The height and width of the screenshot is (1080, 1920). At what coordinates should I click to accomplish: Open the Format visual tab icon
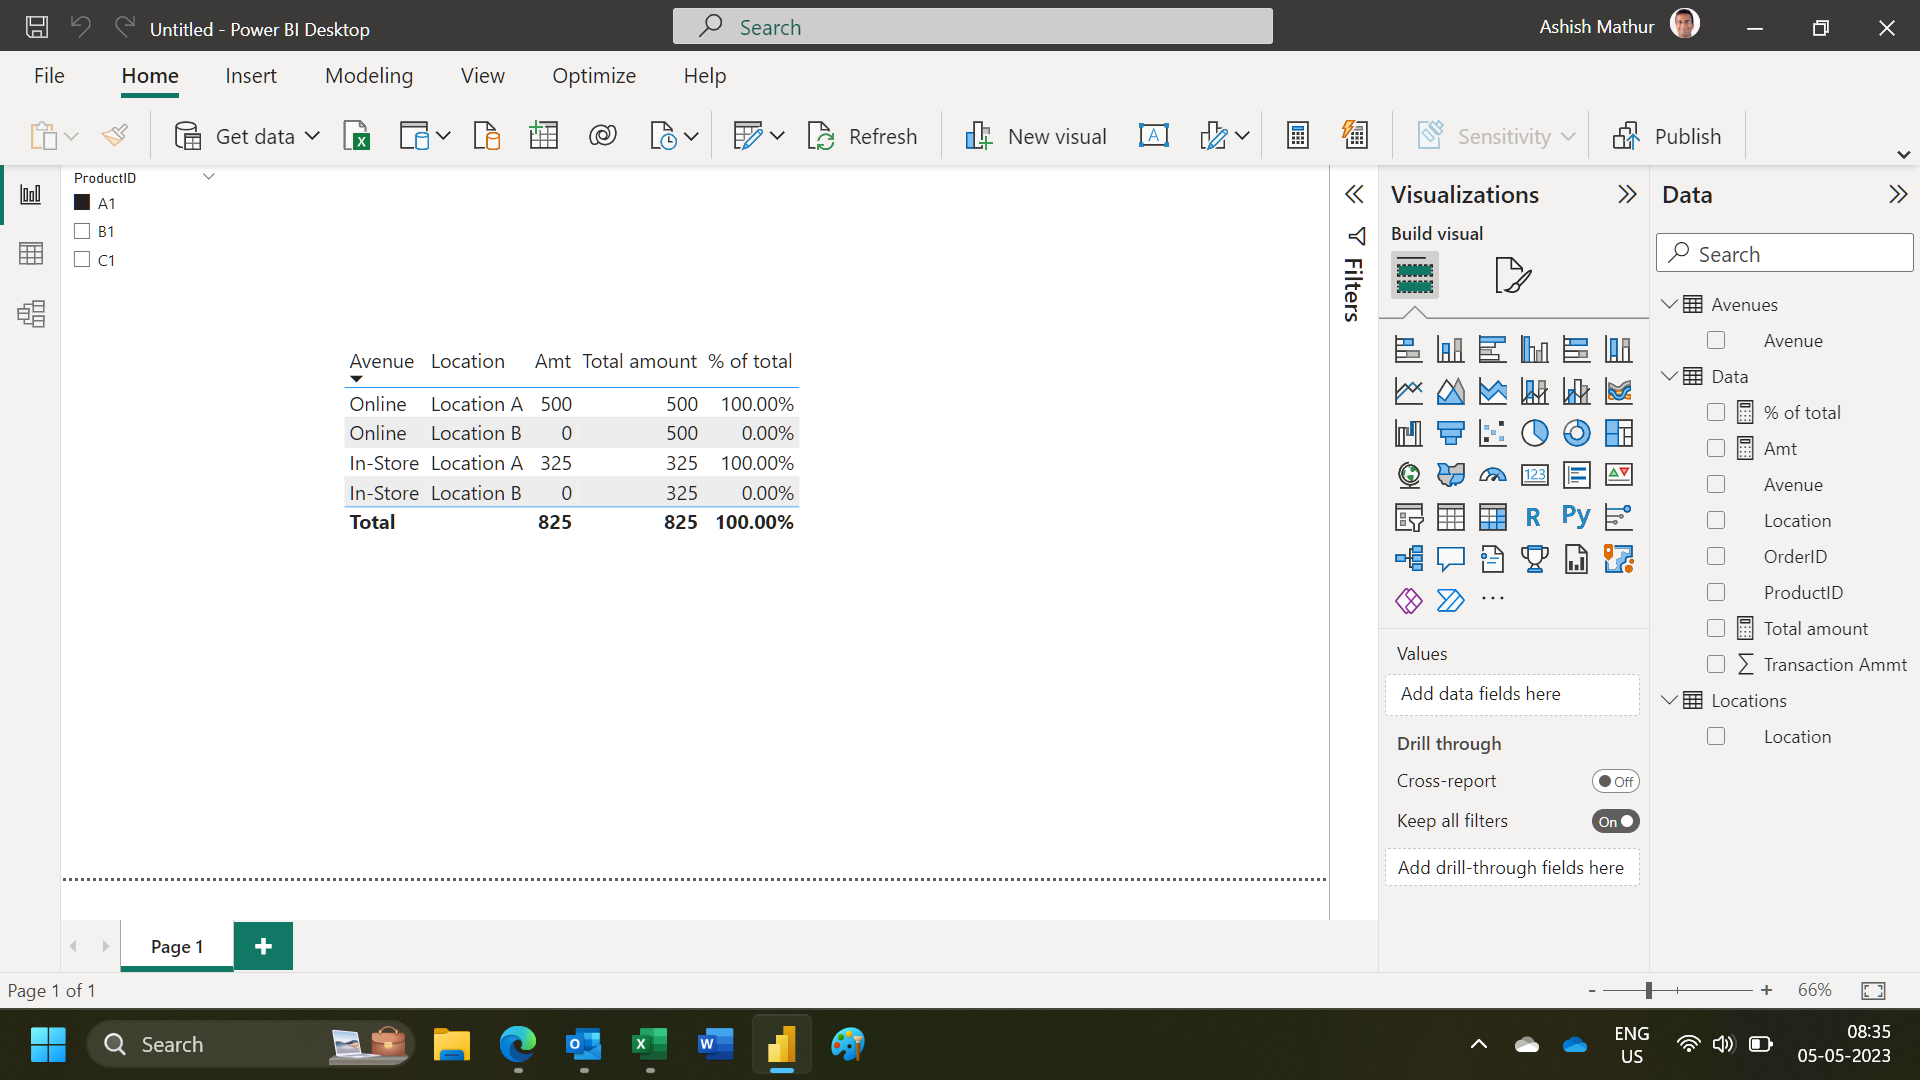[x=1512, y=275]
